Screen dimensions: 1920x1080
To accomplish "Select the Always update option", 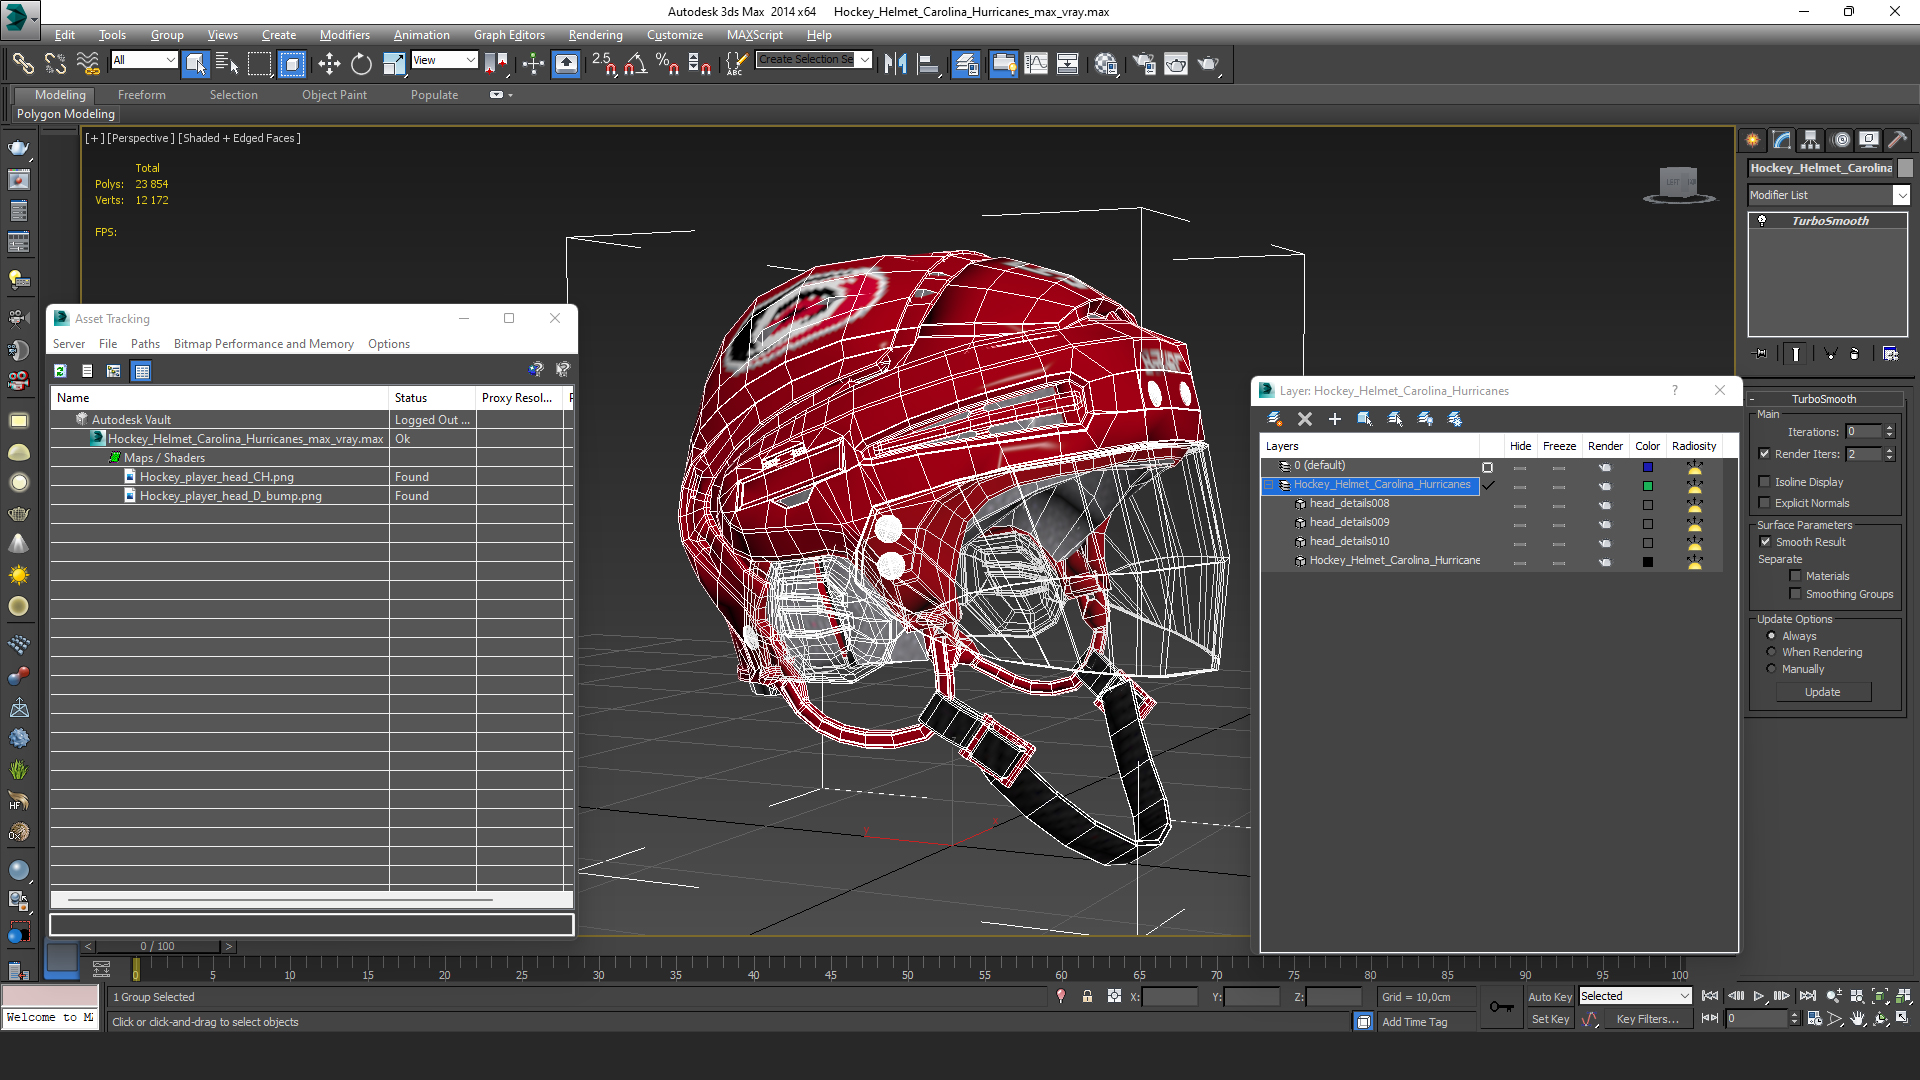I will click(1771, 636).
